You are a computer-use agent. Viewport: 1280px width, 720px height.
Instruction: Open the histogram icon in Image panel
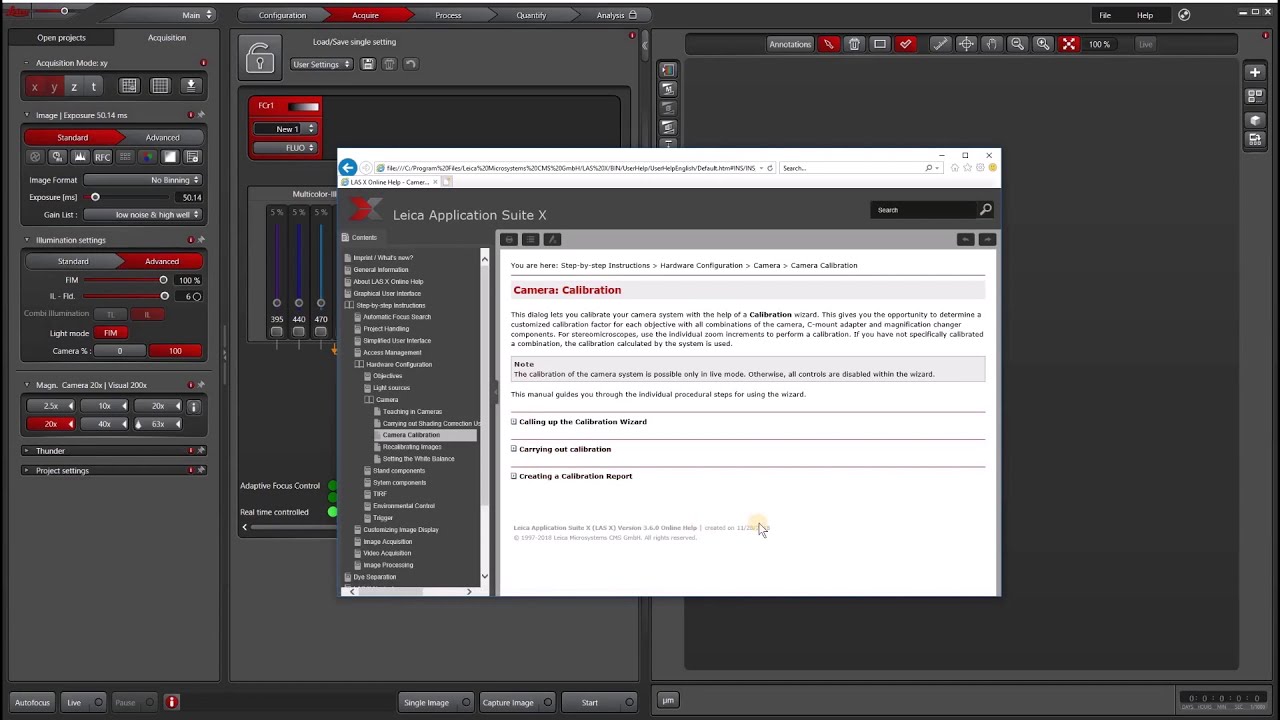click(x=80, y=157)
